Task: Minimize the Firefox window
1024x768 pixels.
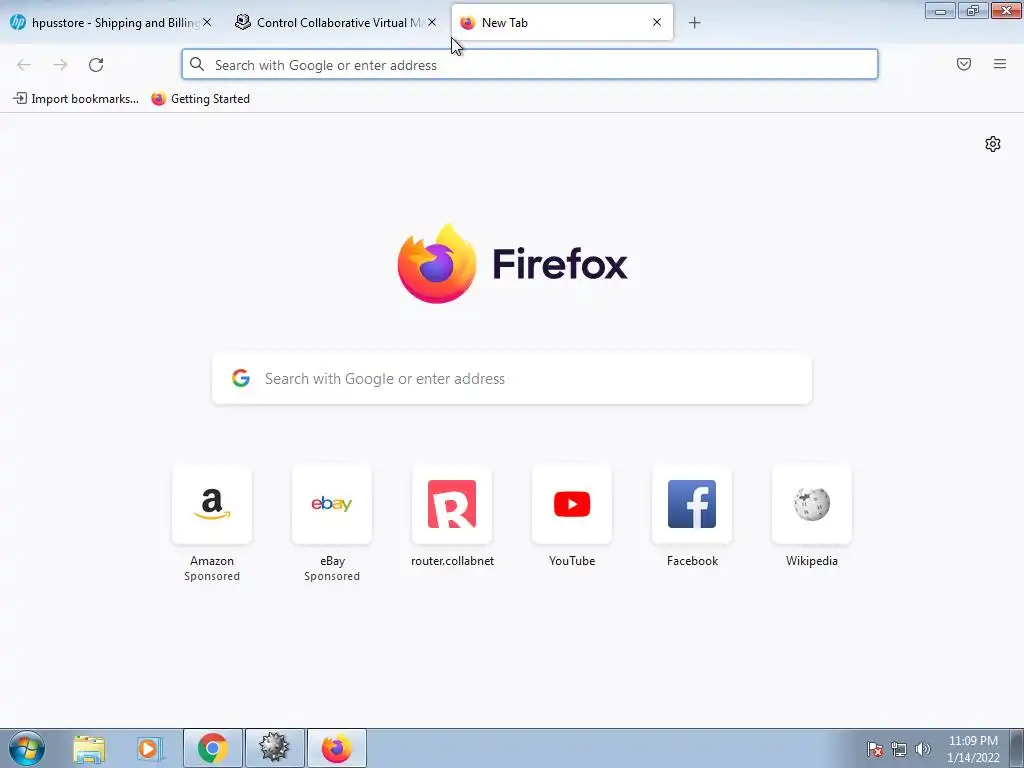Action: pos(940,10)
